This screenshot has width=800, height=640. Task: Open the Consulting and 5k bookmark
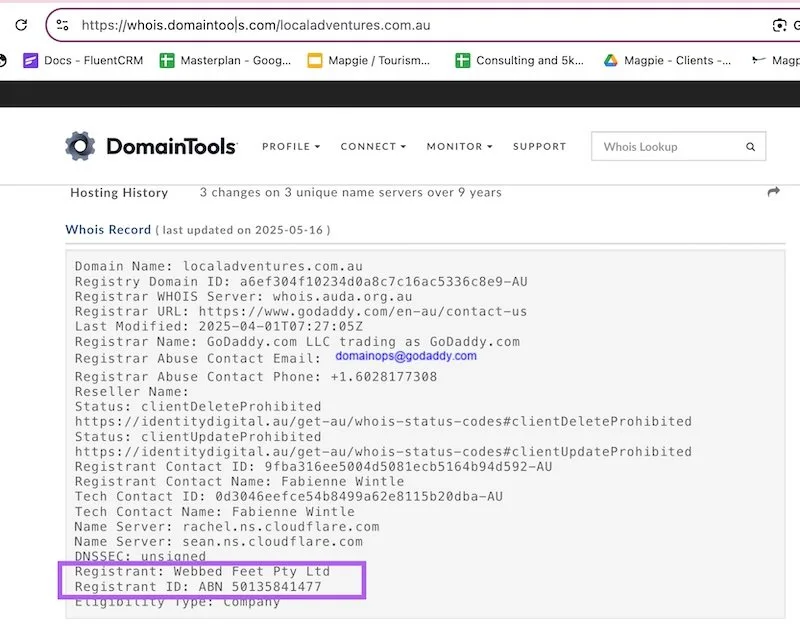(x=519, y=60)
